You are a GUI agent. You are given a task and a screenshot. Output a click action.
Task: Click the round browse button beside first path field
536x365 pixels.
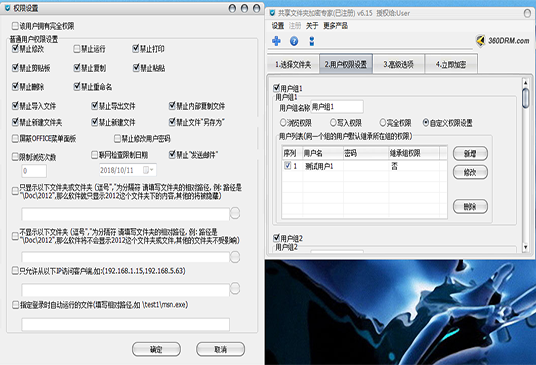coord(235,213)
